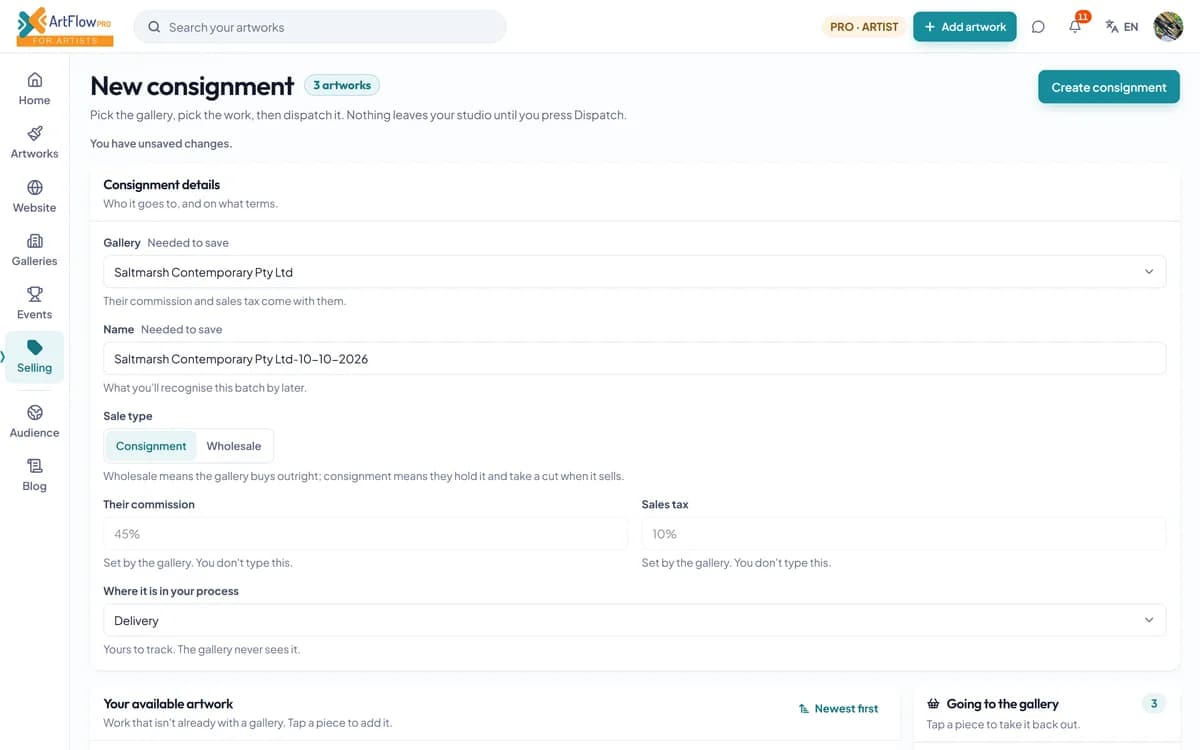Click the "Consignment details" heading
The width and height of the screenshot is (1200, 750).
coord(162,185)
